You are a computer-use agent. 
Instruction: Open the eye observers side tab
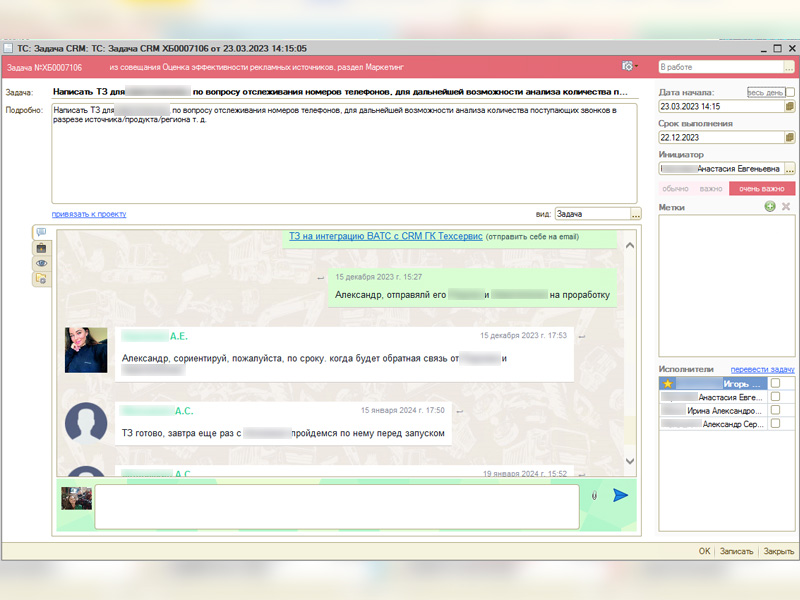(41, 263)
